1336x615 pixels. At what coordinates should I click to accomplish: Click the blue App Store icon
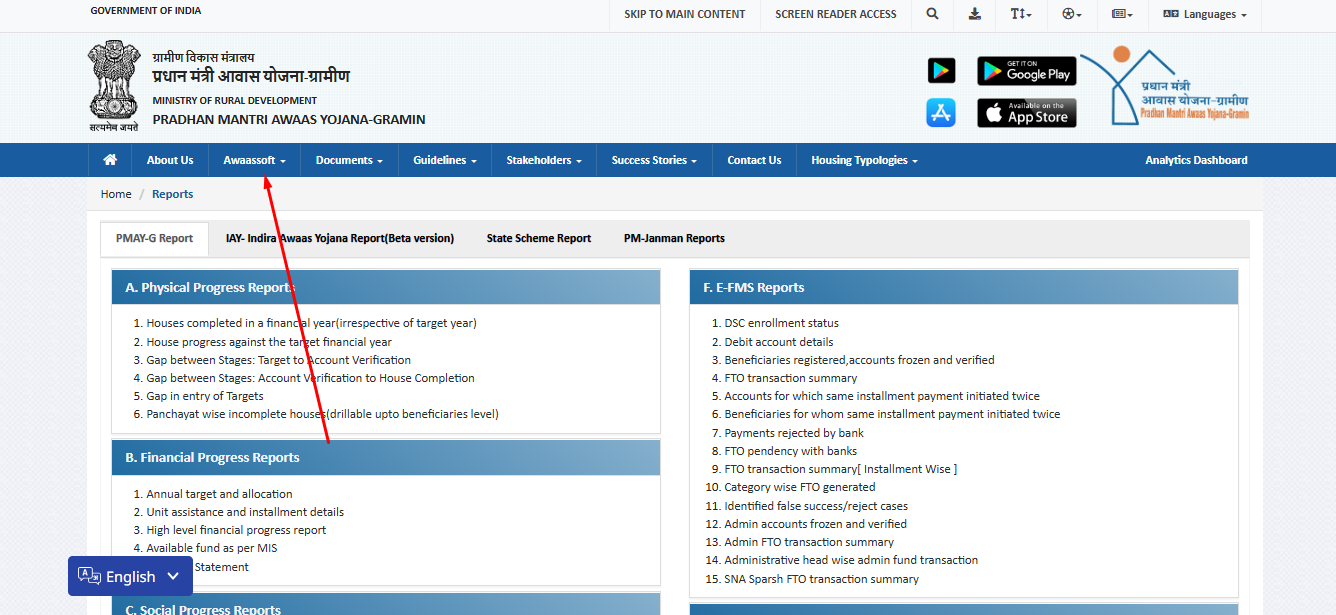click(941, 113)
